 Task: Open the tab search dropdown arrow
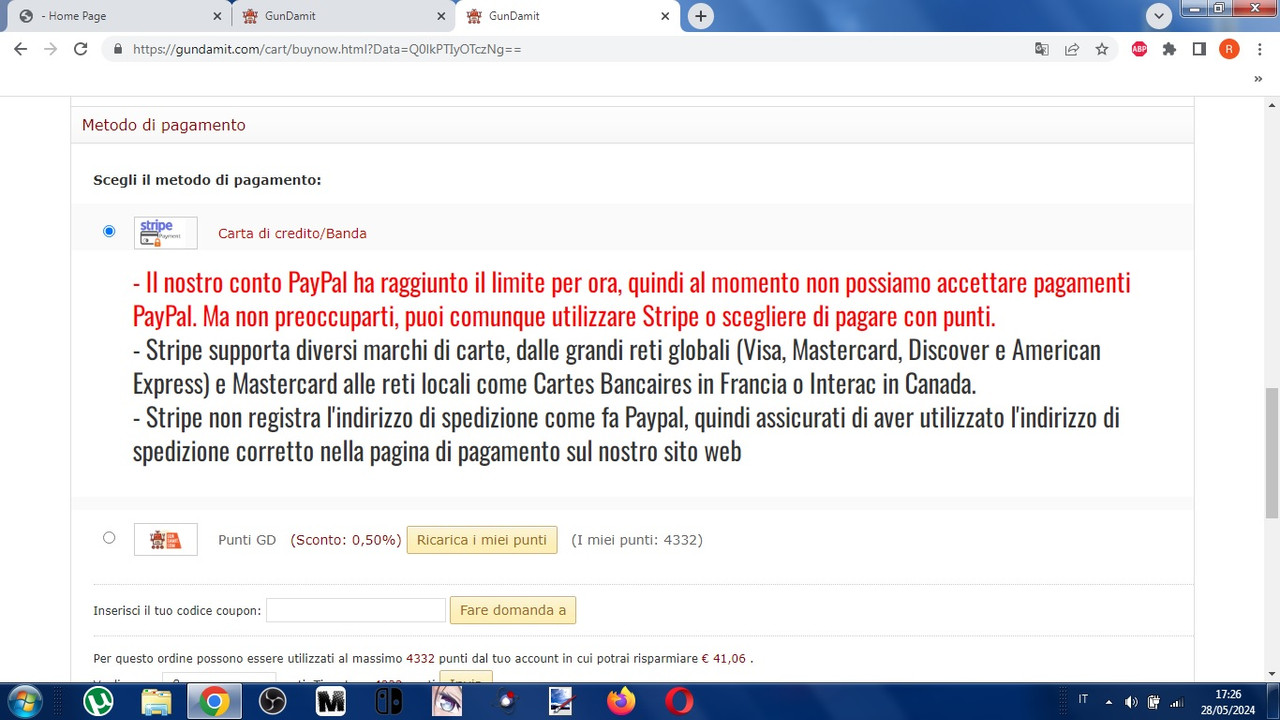(x=1159, y=16)
